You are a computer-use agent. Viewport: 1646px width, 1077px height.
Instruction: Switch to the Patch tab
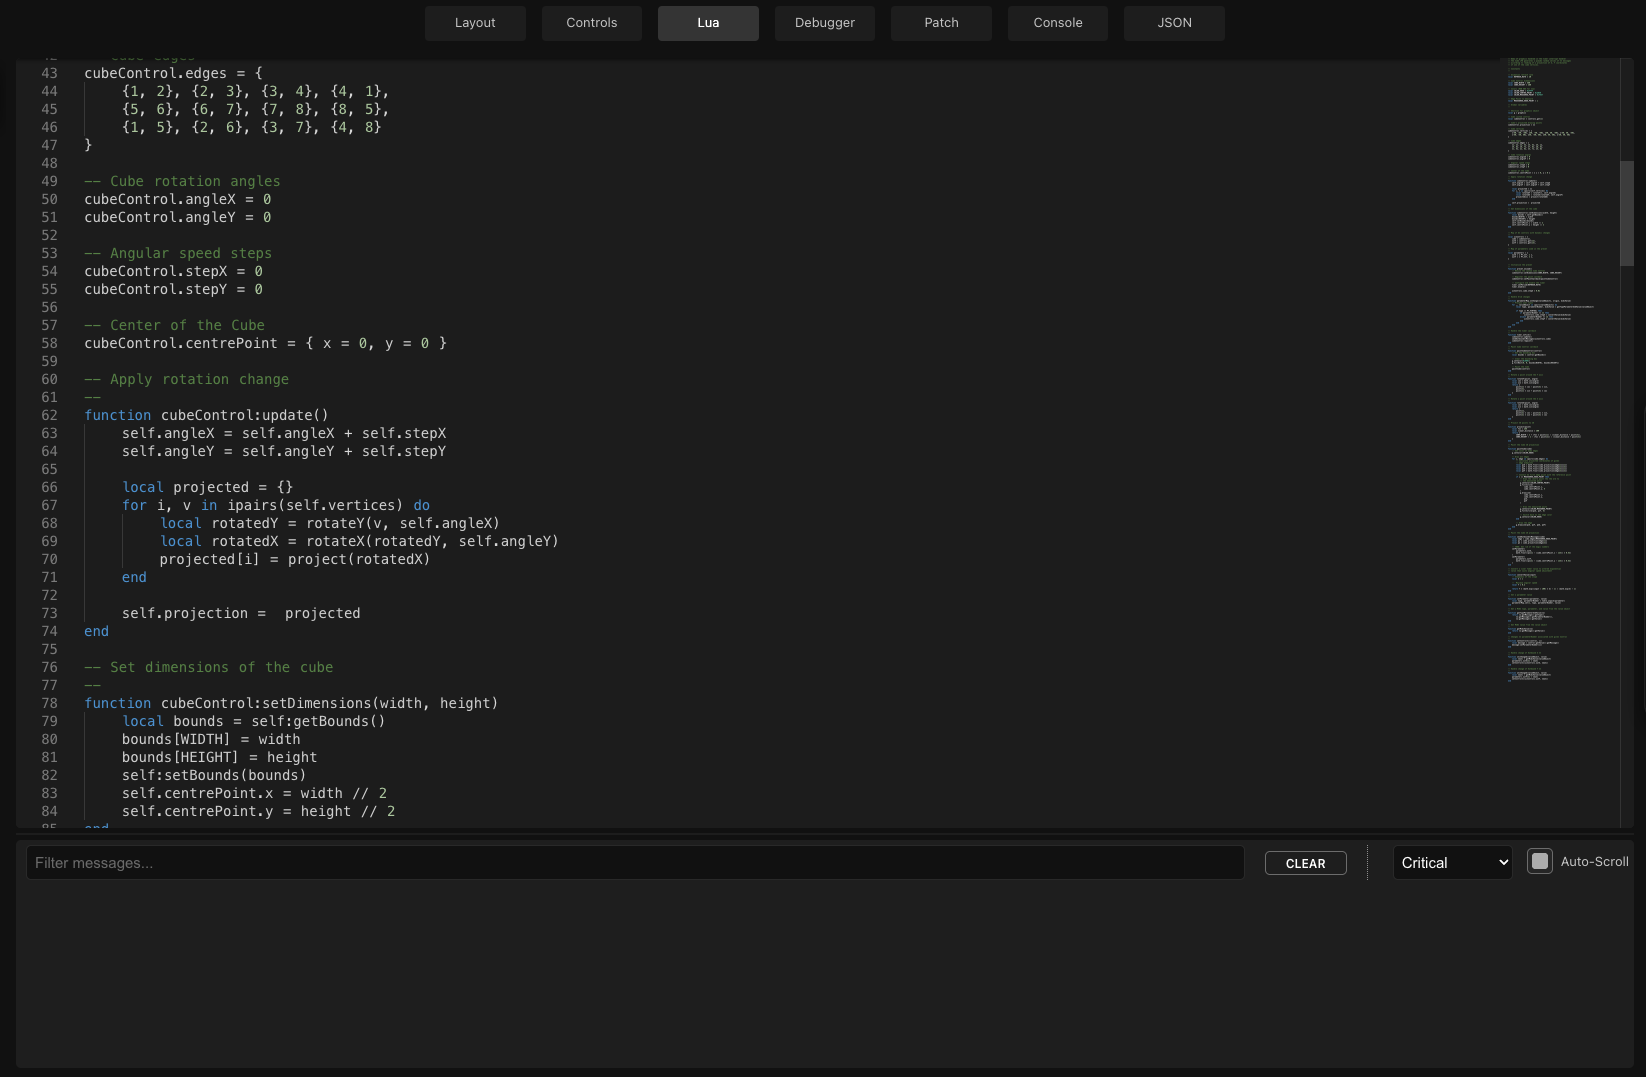pyautogui.click(x=940, y=22)
